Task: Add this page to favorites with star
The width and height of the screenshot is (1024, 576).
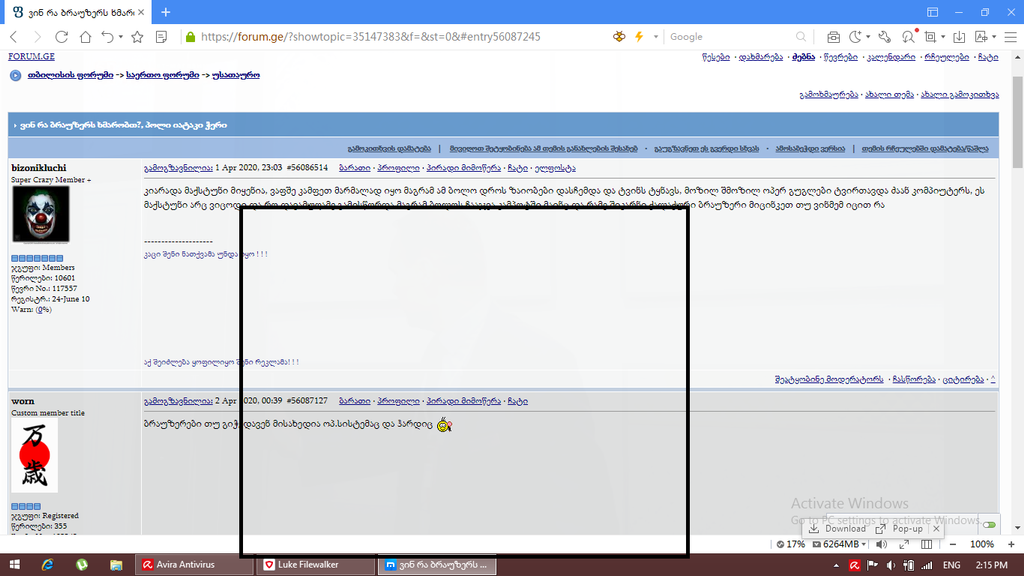Action: pyautogui.click(x=137, y=37)
